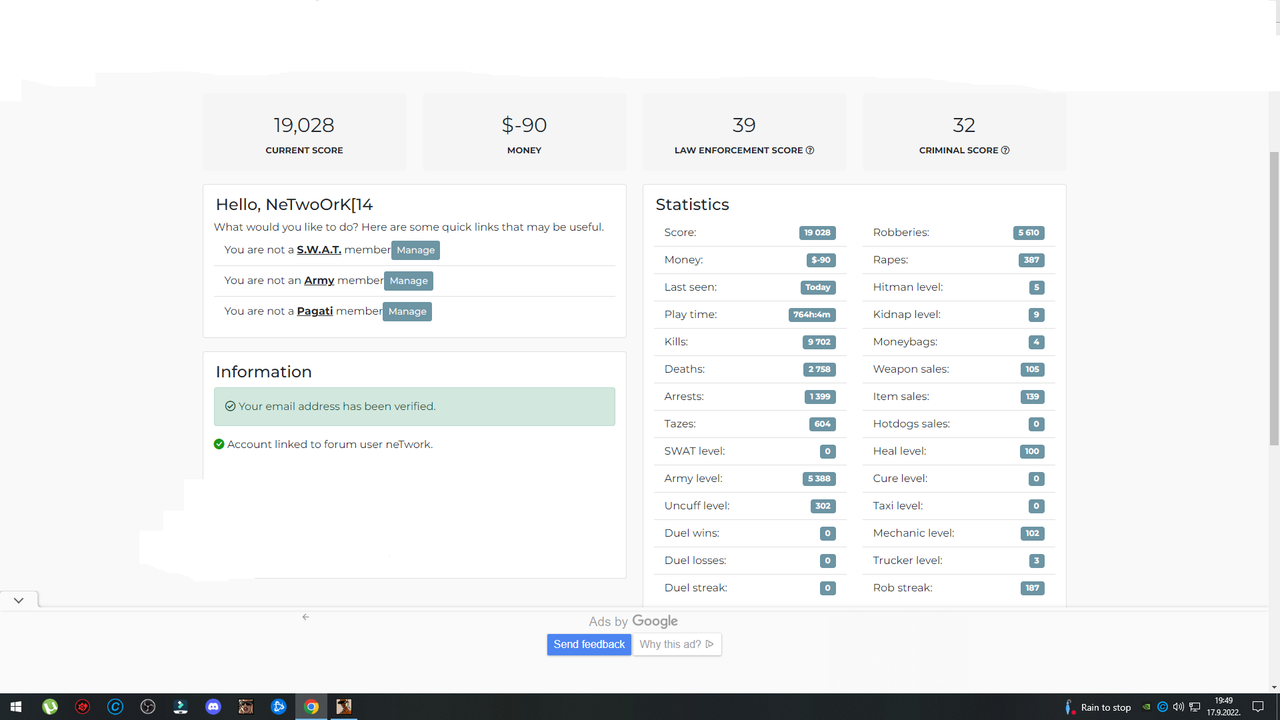Screen dimensions: 1280x720
Task: Click the Statistics heading
Action: (x=692, y=204)
